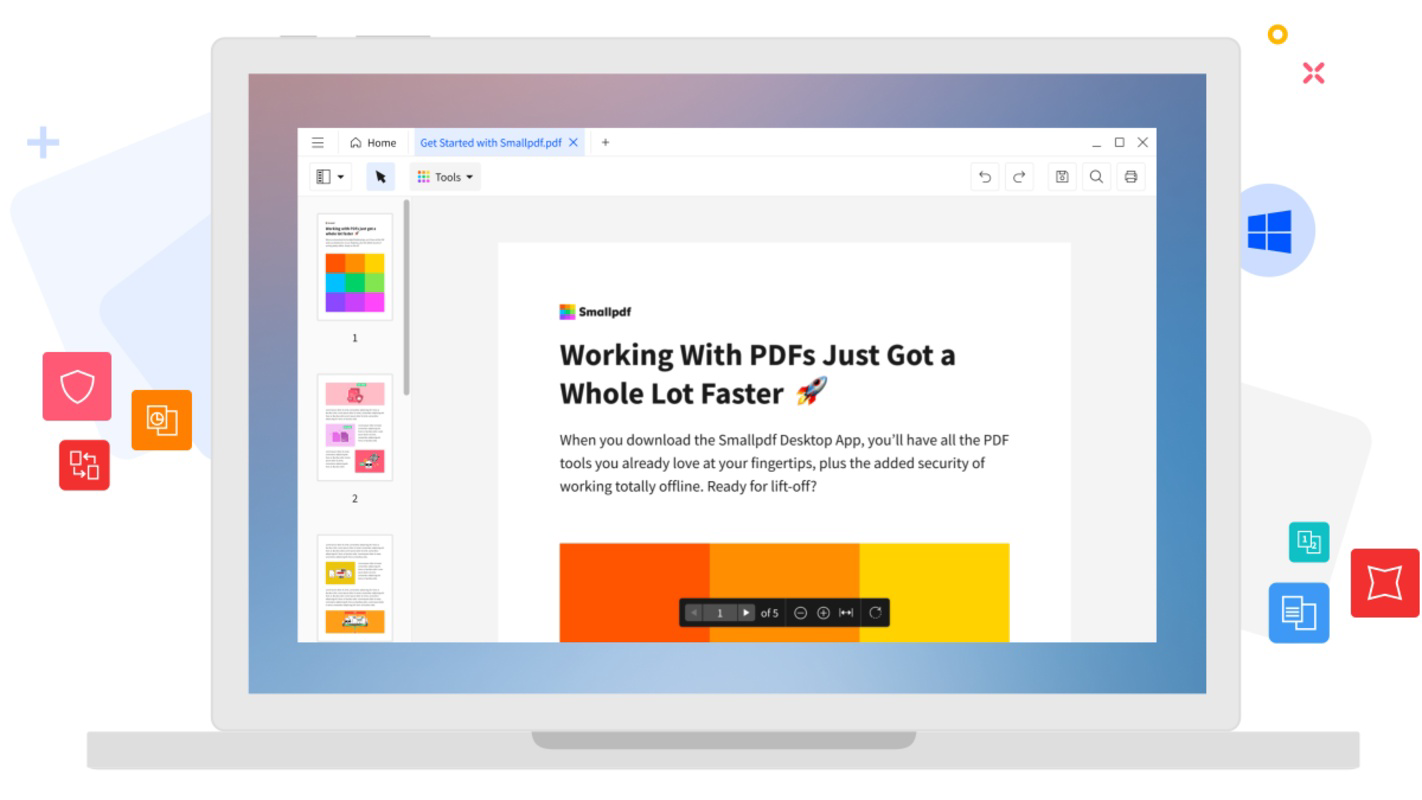
Task: Select page 2 thumbnail in the sidebar
Action: 355,427
